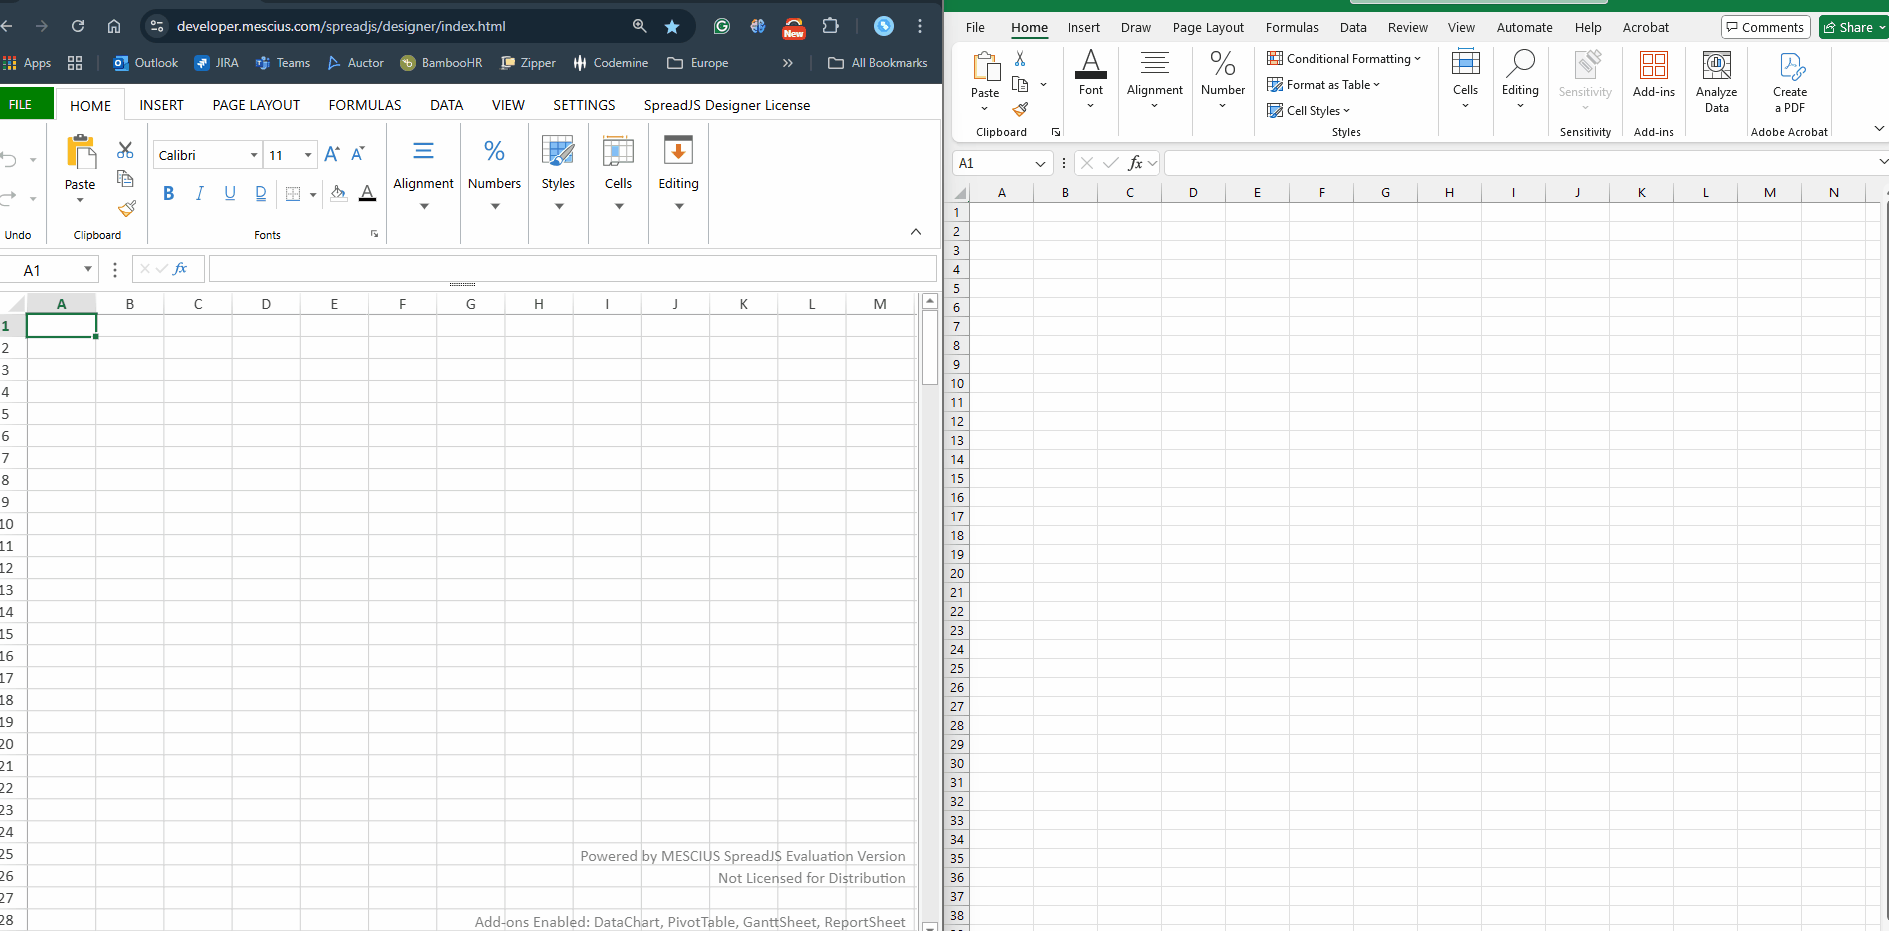Screen dimensions: 1889x931
Task: Open the Fonts dialog launcher in SpreadJS
Action: [375, 234]
